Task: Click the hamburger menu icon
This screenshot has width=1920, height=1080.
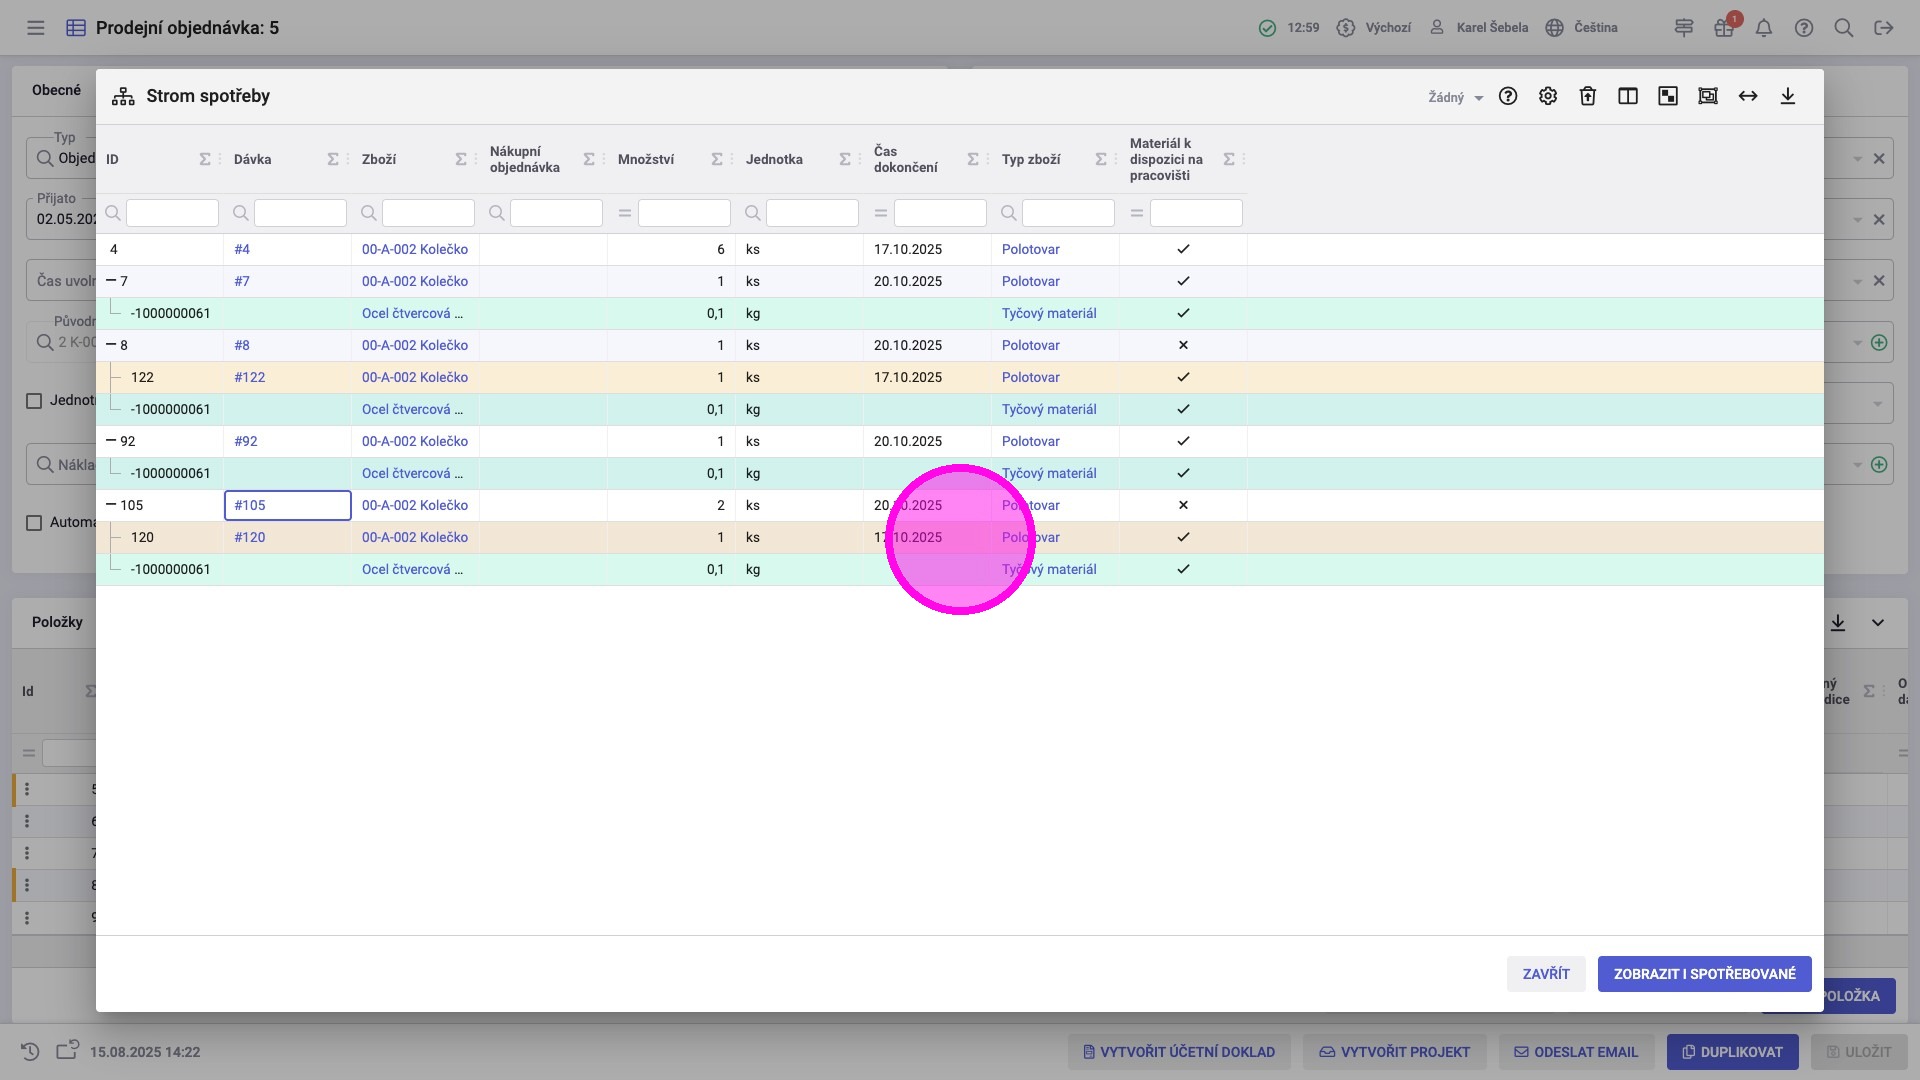Action: click(36, 28)
